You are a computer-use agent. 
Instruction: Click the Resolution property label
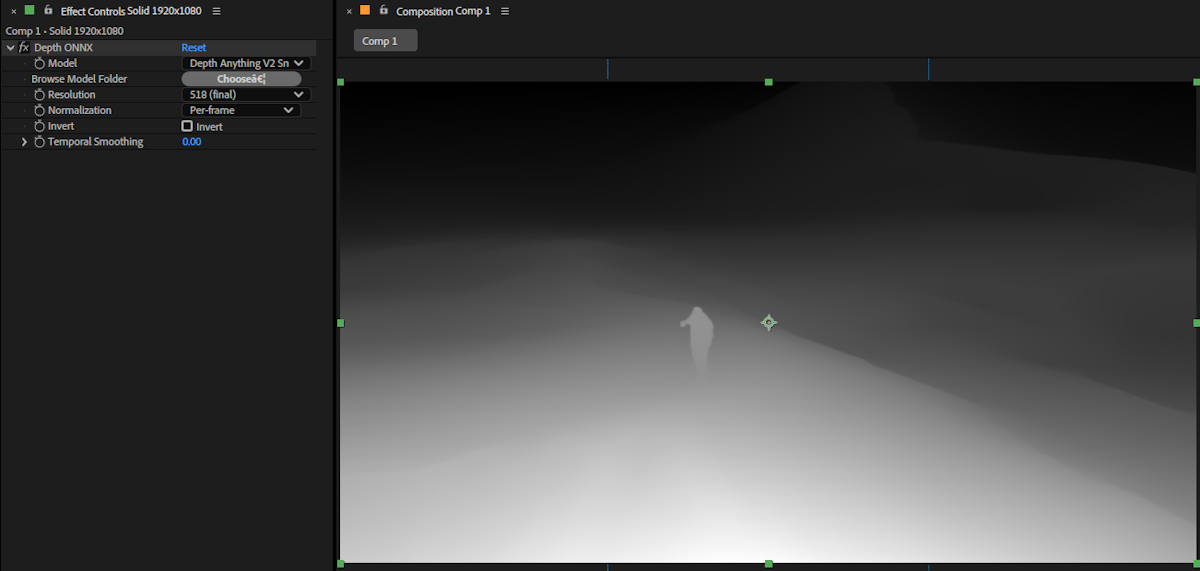pos(72,95)
